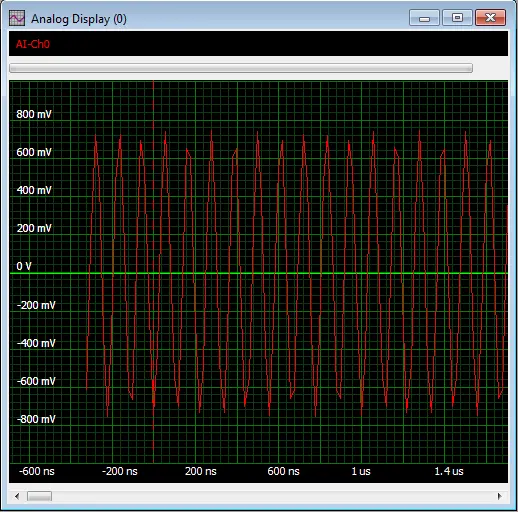Click the bottom scrollbar thumb

(39, 496)
